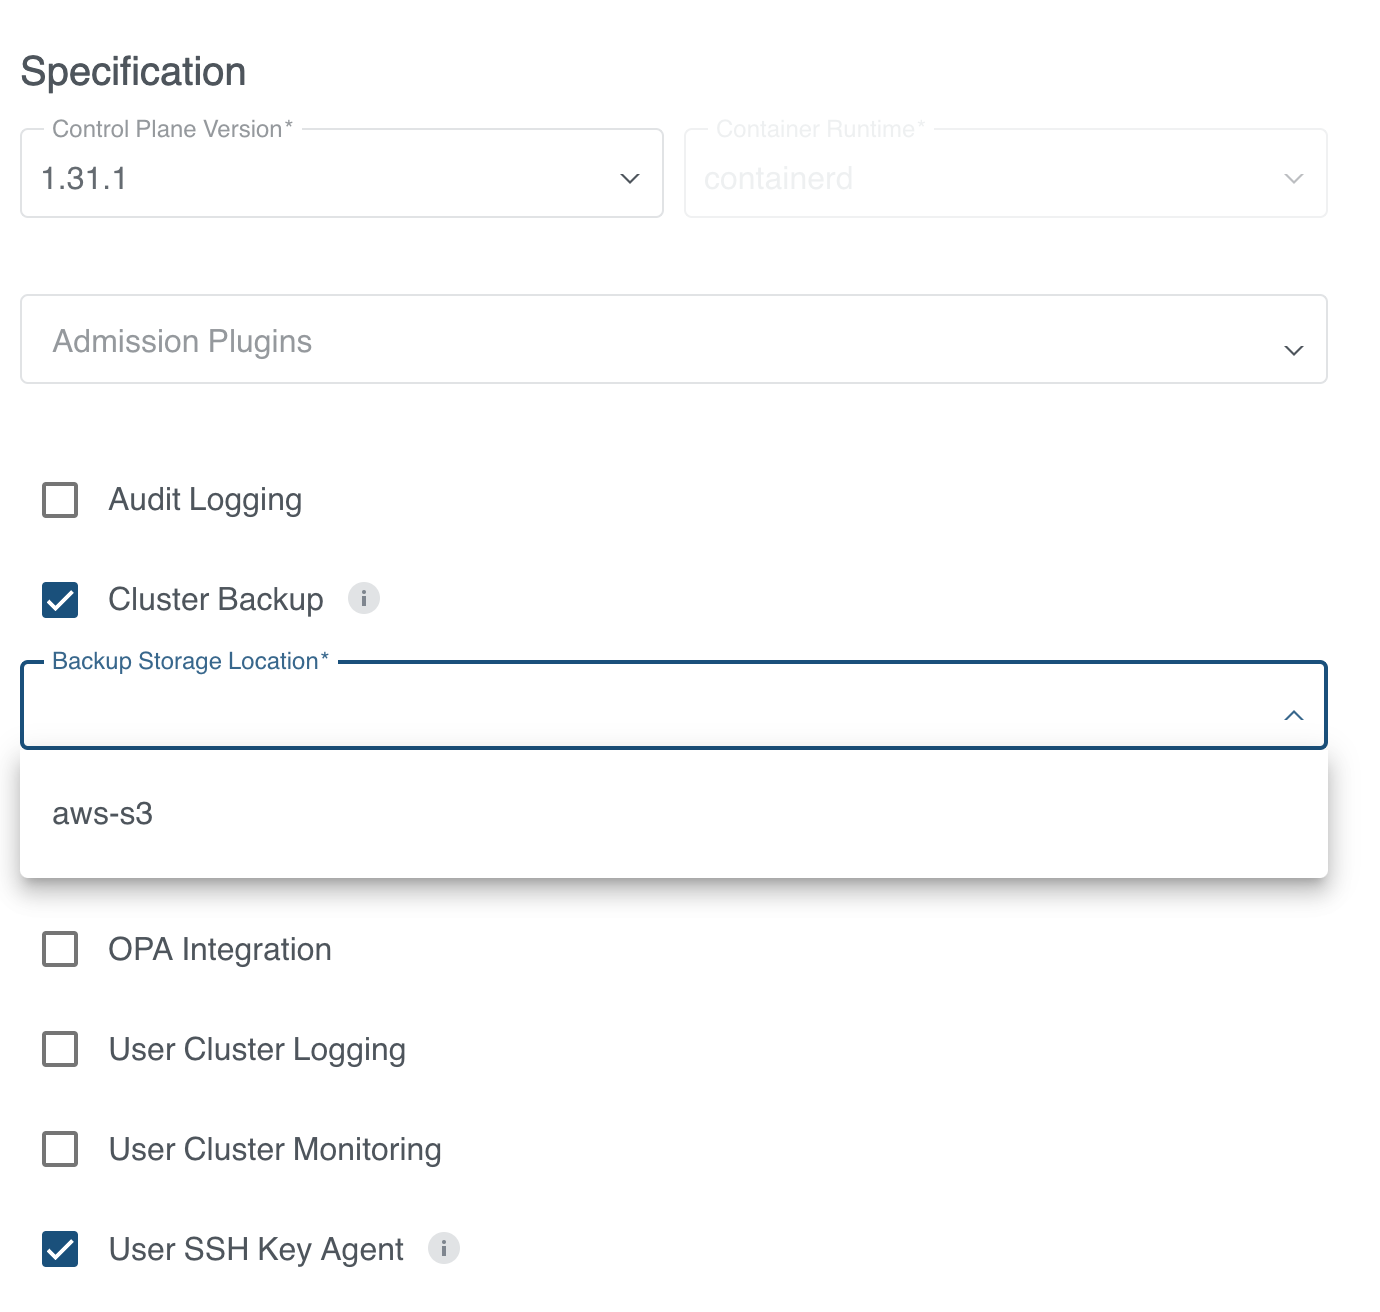1380x1312 pixels.
Task: Click the Cluster Backup label text
Action: [x=215, y=599]
